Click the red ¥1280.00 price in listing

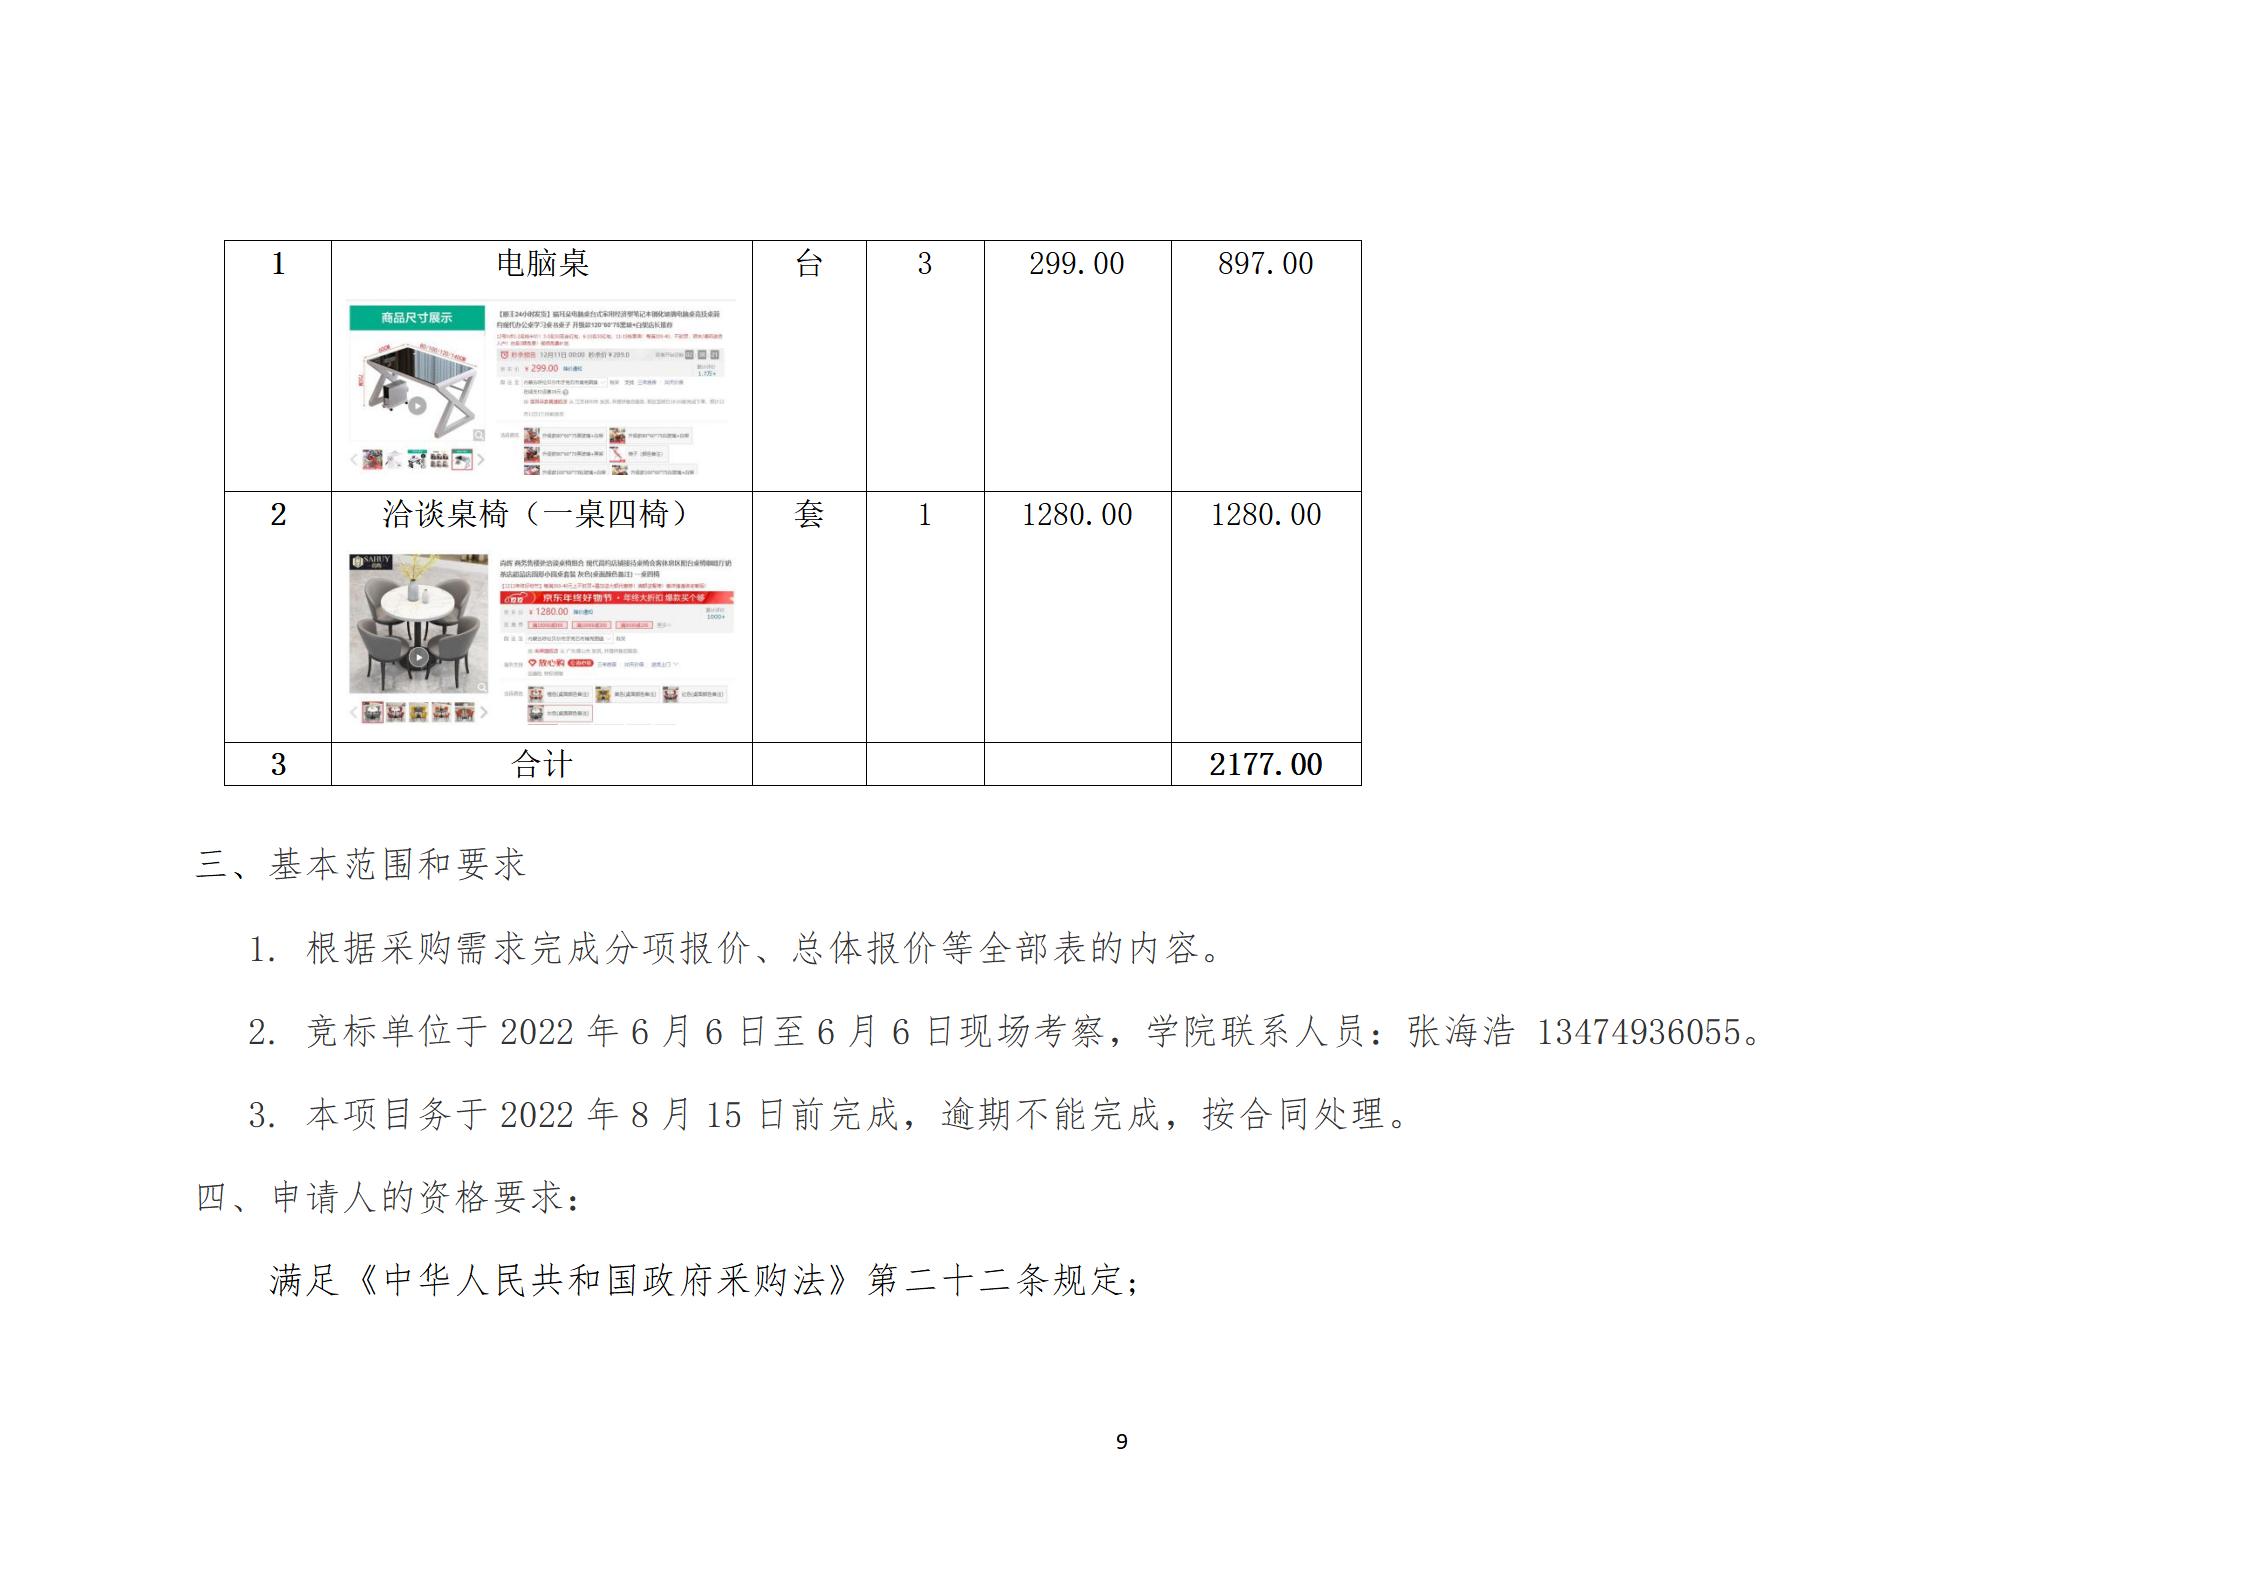[x=549, y=611]
